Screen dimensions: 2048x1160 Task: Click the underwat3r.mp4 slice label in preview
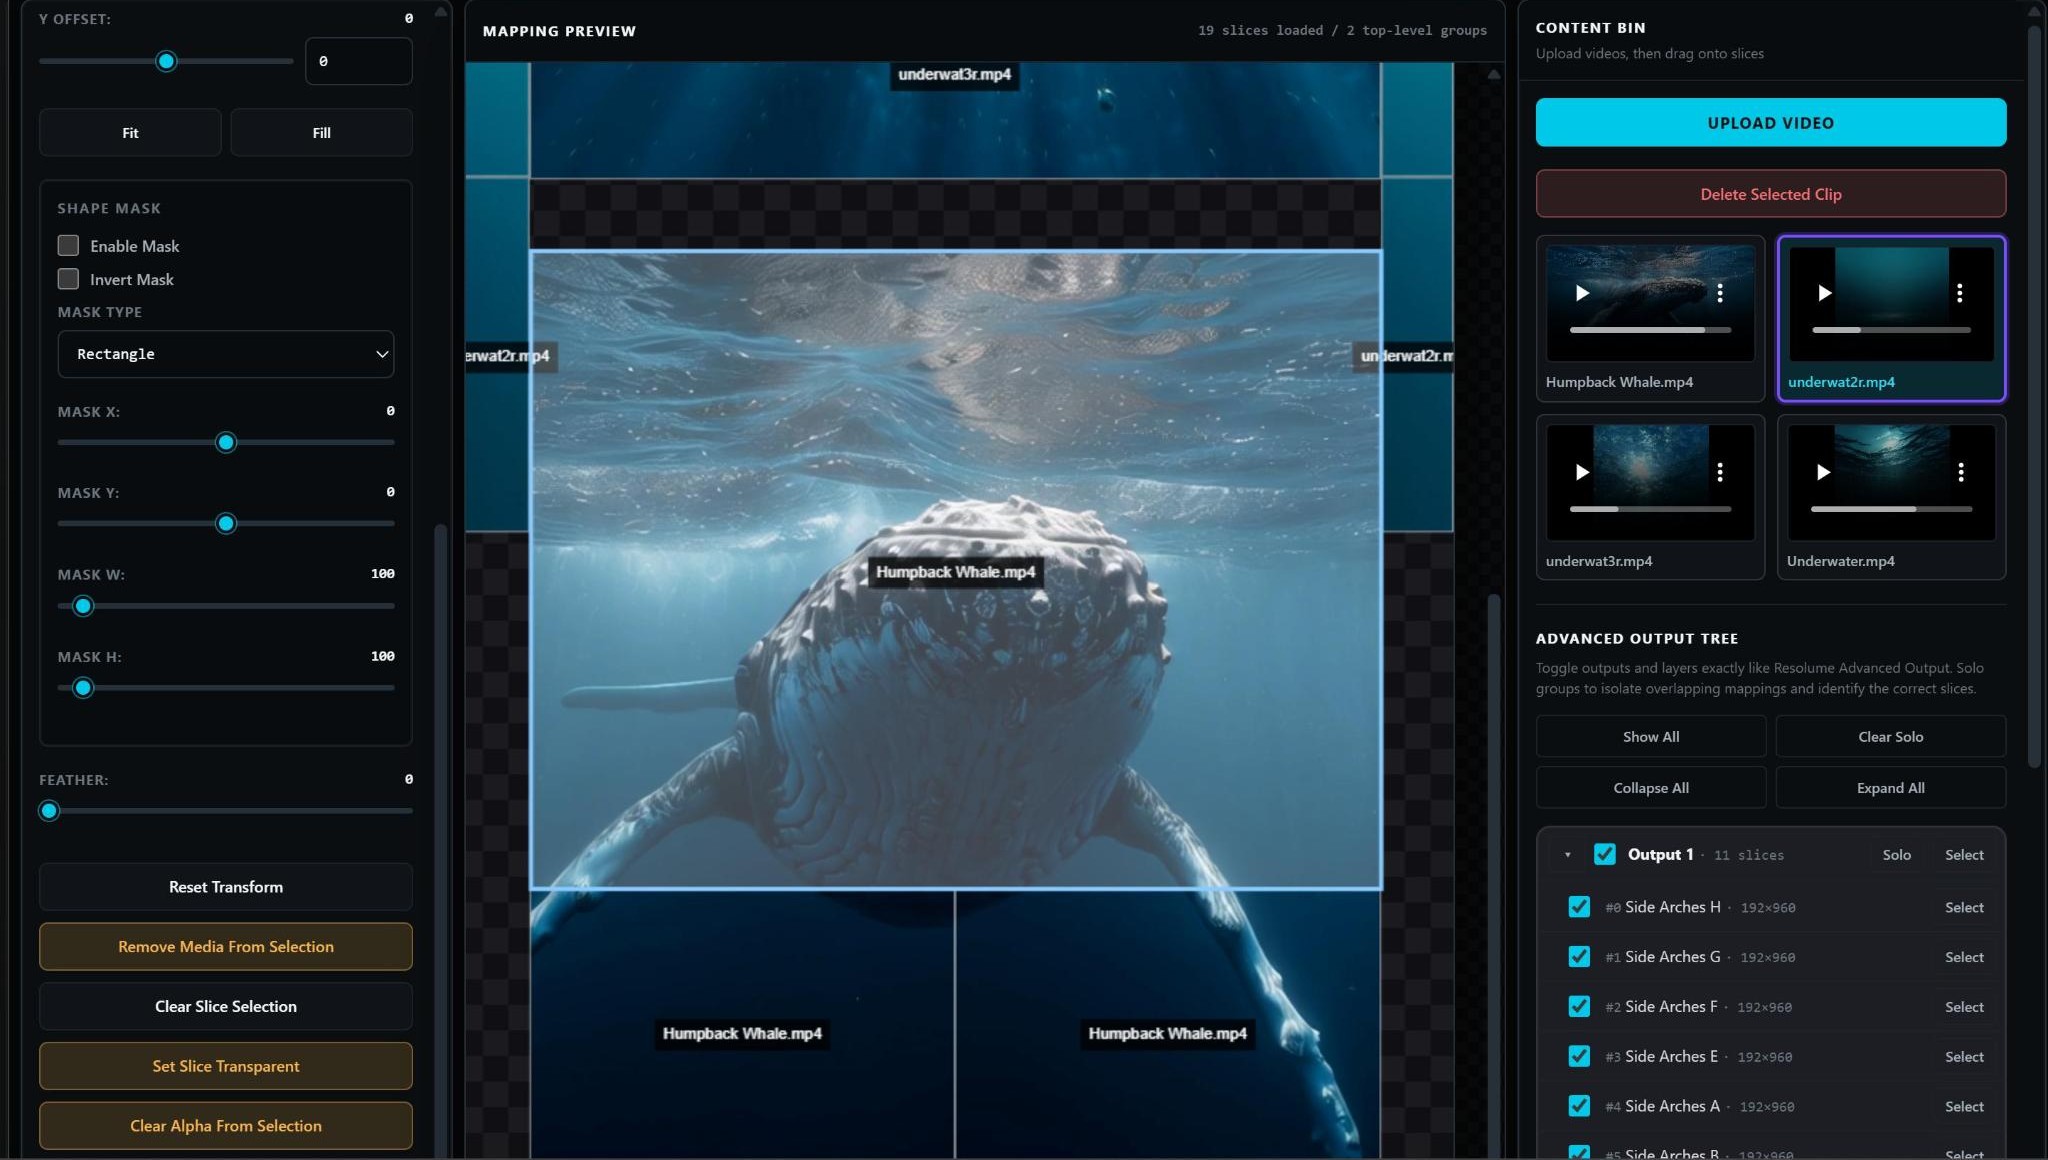[954, 75]
